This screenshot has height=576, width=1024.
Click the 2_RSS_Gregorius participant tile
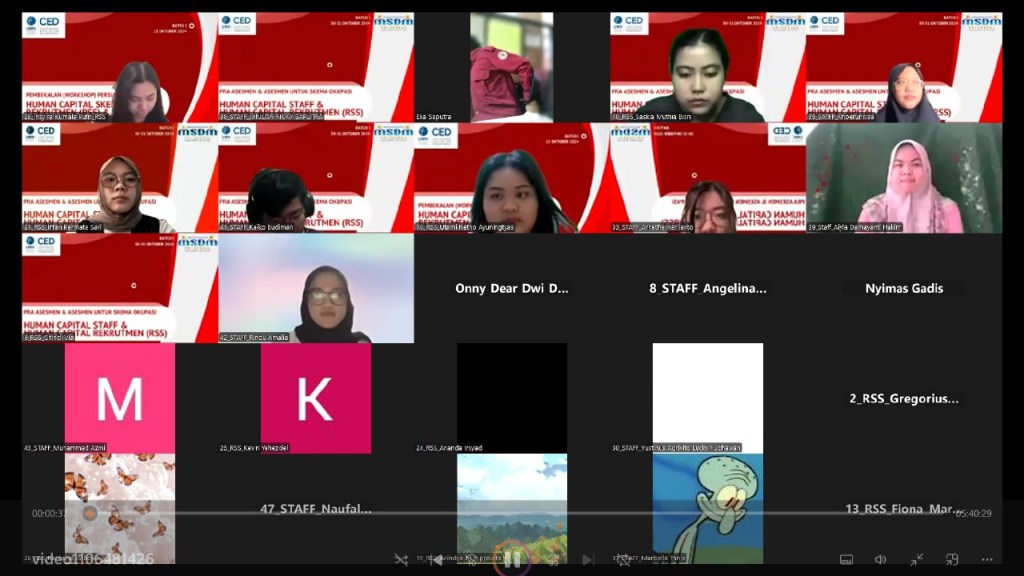click(x=904, y=398)
